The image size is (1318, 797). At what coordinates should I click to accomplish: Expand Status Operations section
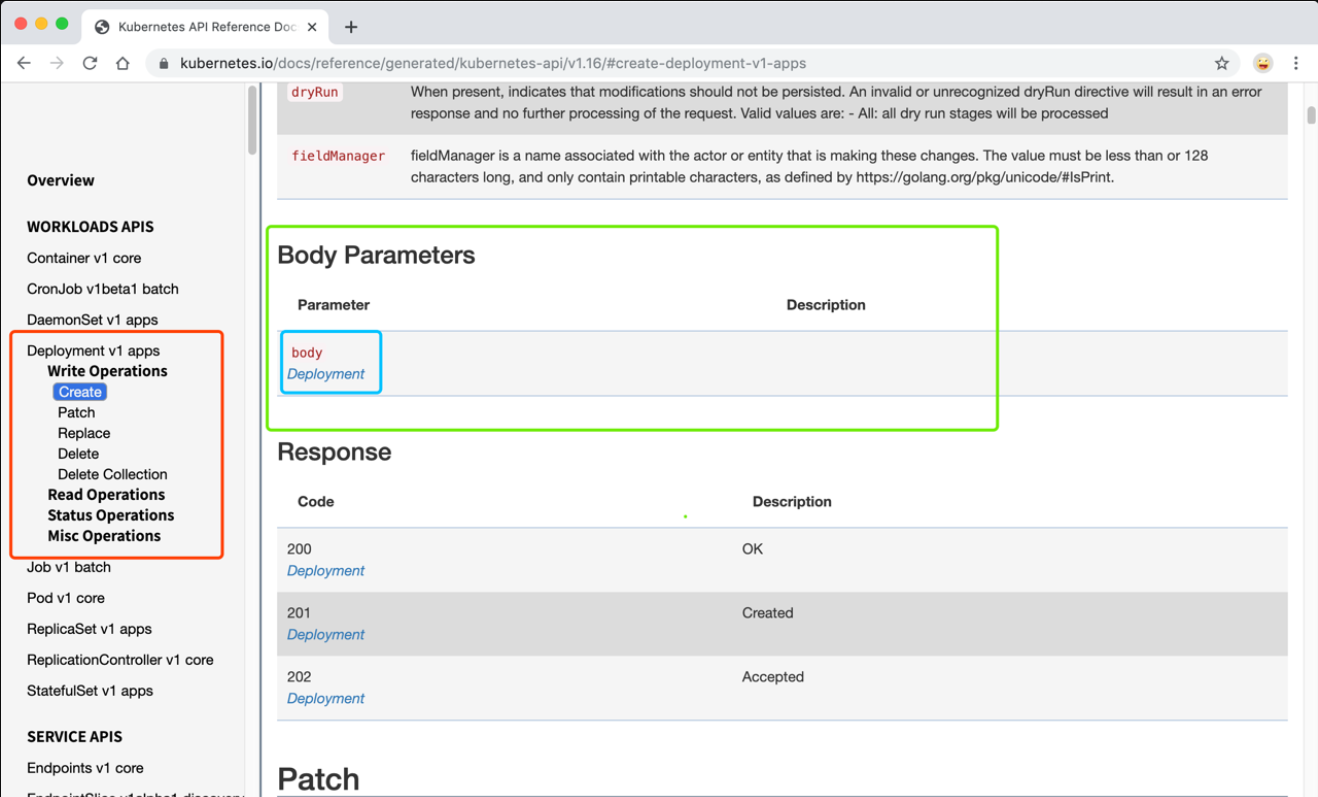pyautogui.click(x=111, y=516)
